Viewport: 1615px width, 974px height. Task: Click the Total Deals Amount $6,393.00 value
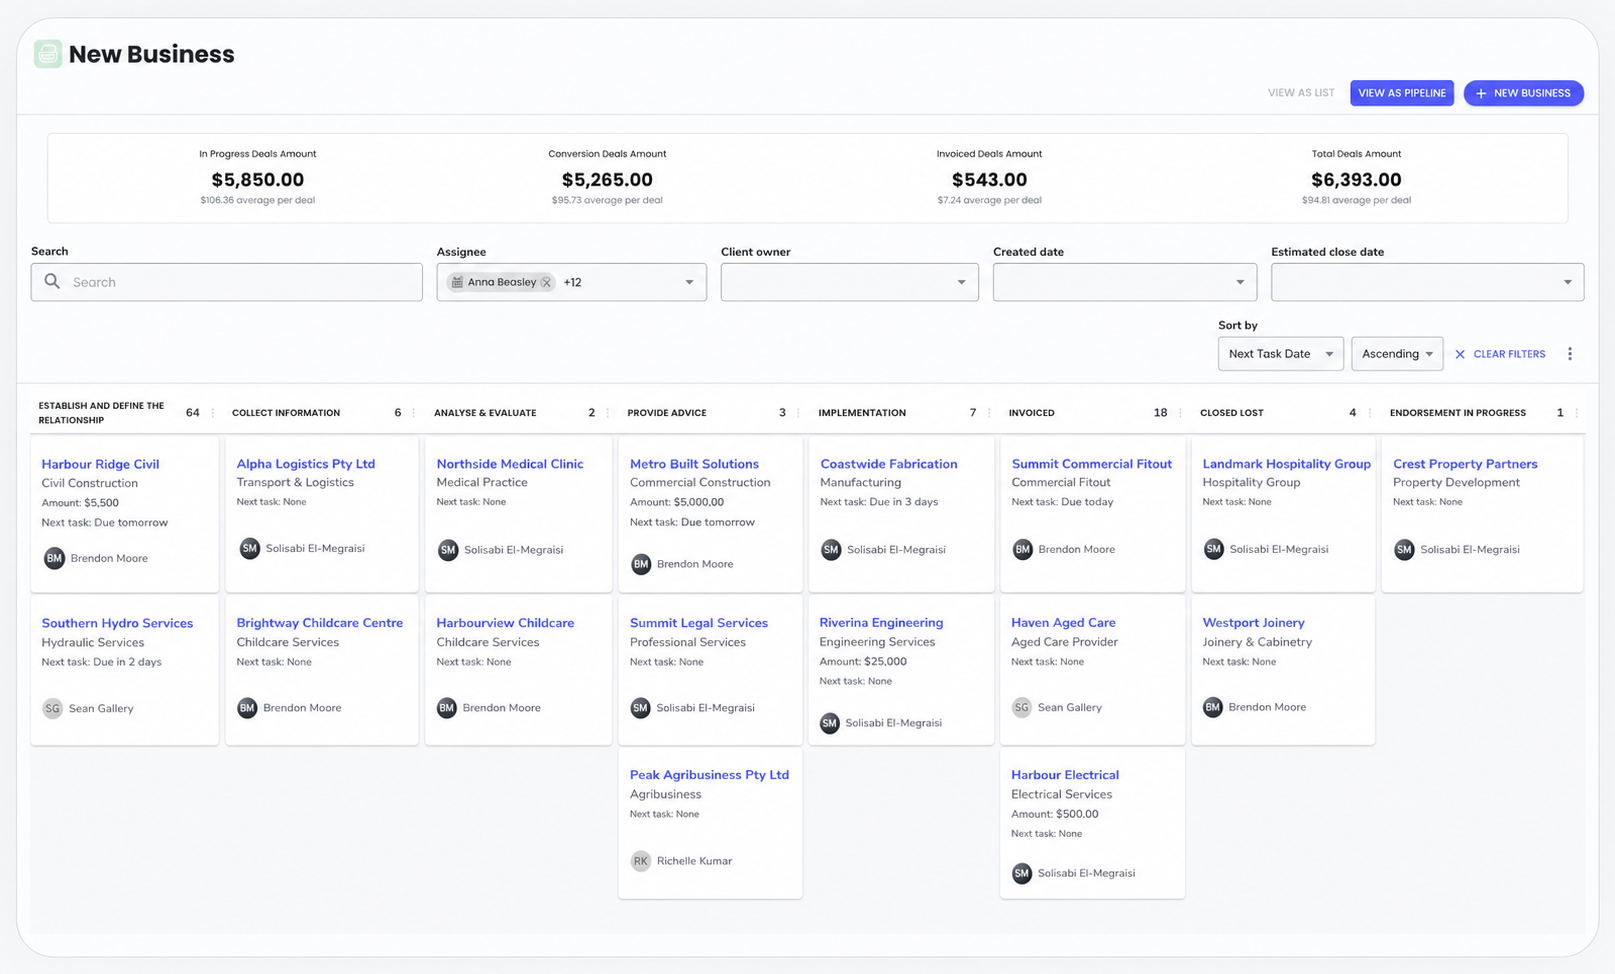[x=1356, y=180]
